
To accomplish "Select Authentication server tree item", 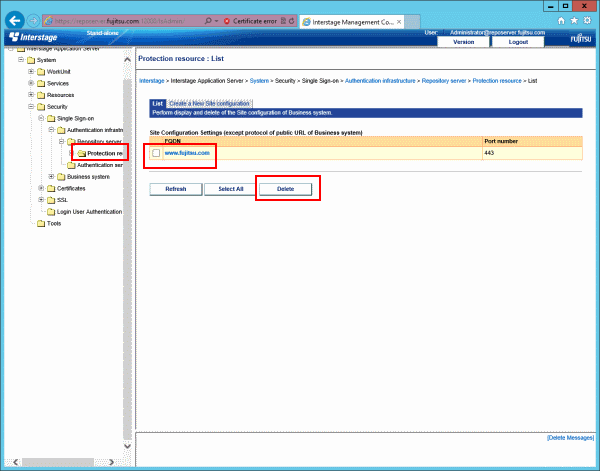I will [95, 165].
